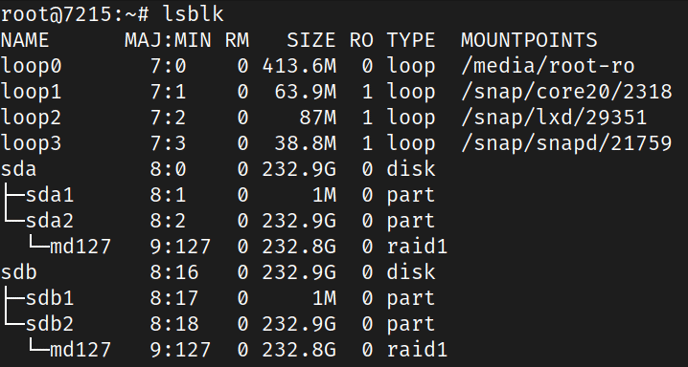
Task: Click the MOUNTPOINTS column header
Action: 529,40
